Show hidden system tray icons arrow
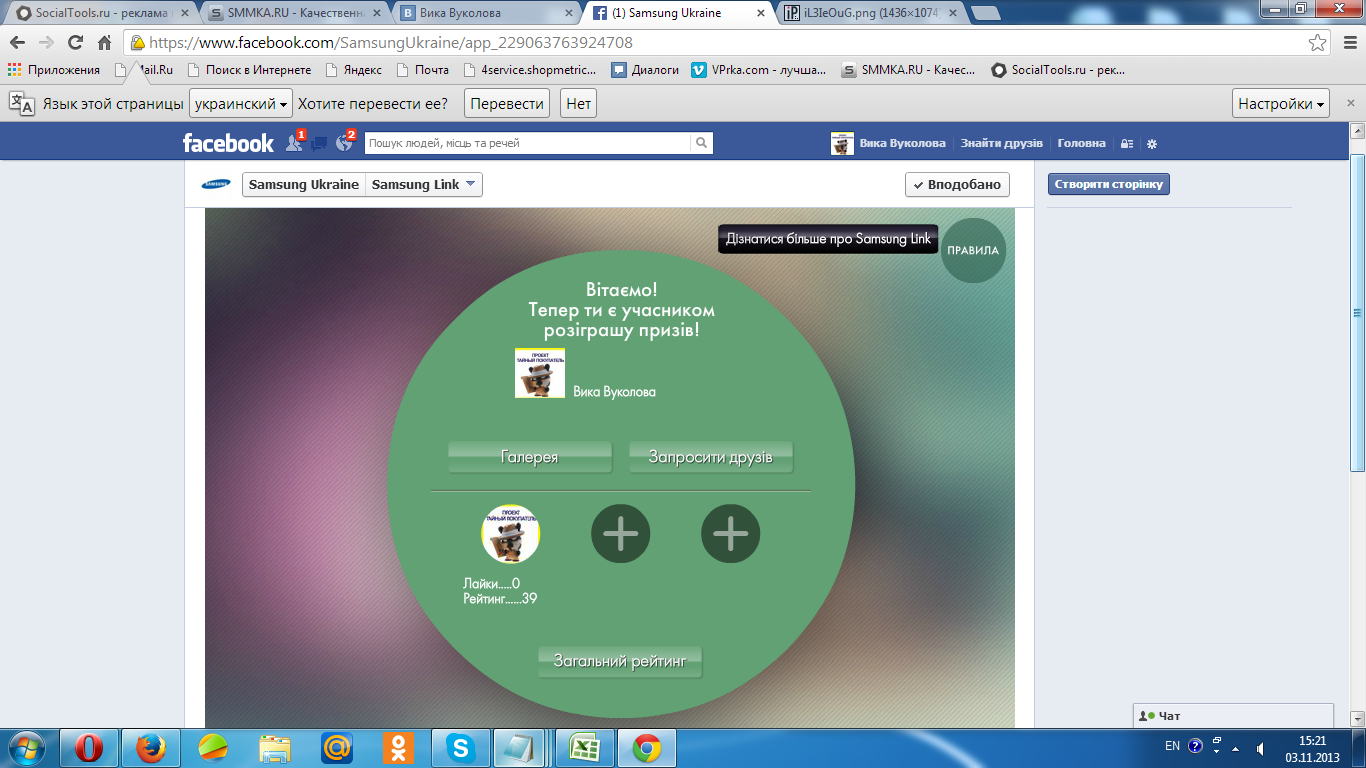This screenshot has width=1366, height=768. [1236, 747]
